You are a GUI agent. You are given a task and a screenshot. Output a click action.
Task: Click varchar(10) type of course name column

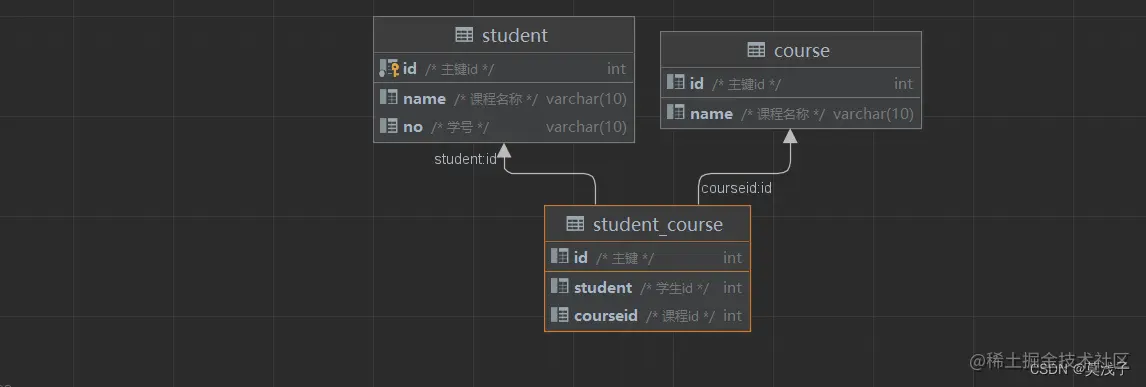tap(873, 114)
